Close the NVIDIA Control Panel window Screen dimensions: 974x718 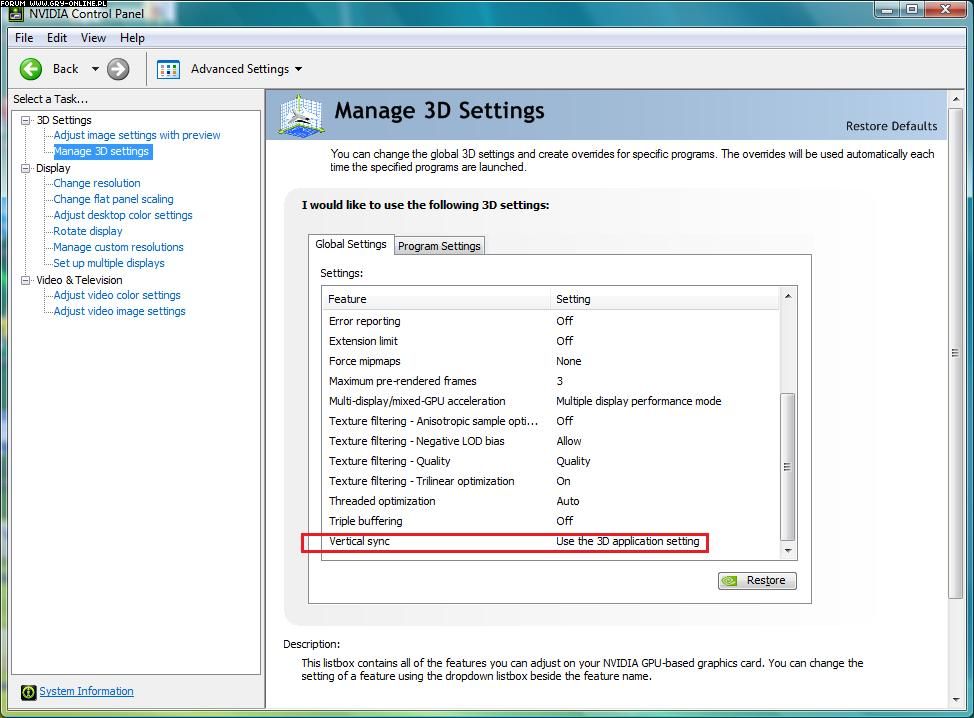click(945, 9)
